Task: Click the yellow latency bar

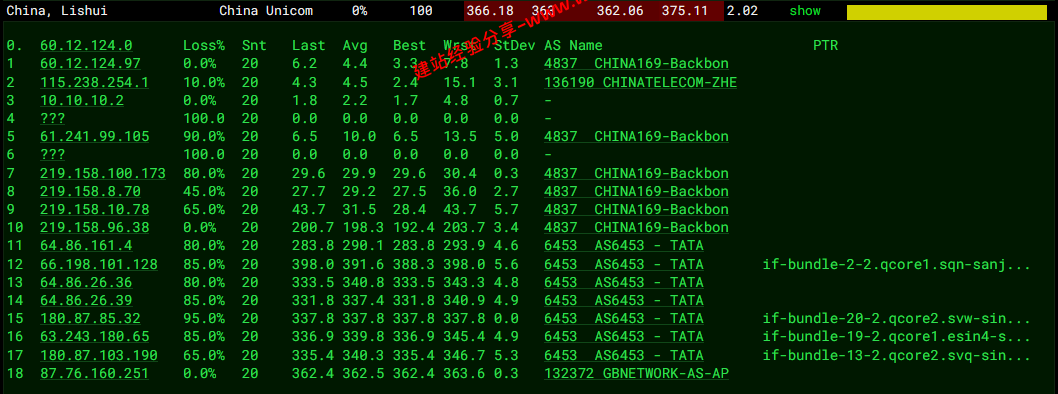Action: tap(947, 12)
